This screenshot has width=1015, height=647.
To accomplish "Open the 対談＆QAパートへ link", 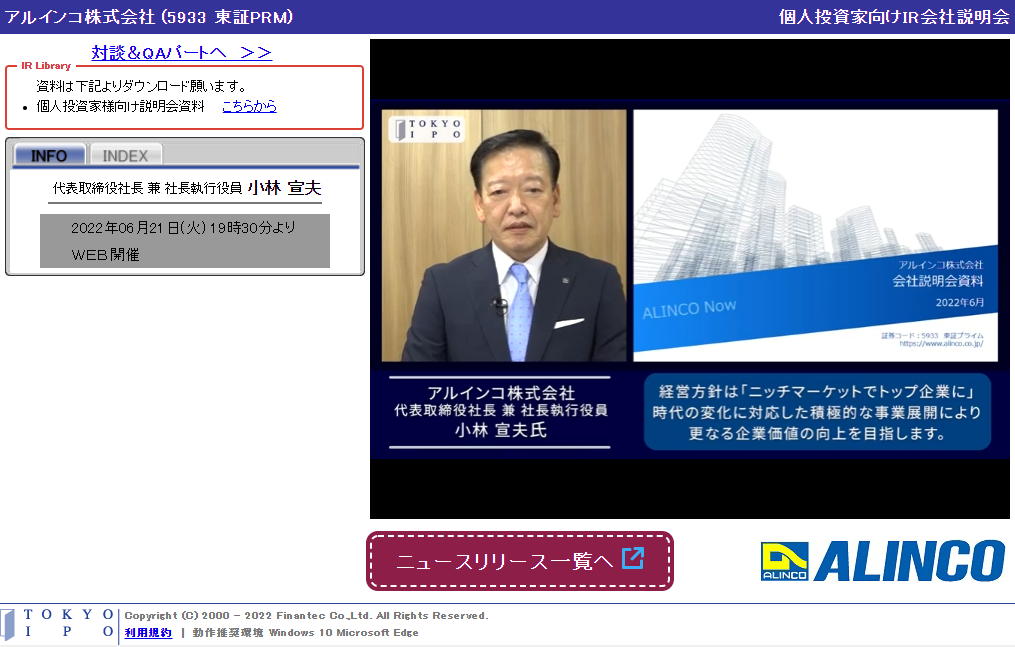I will tap(181, 52).
